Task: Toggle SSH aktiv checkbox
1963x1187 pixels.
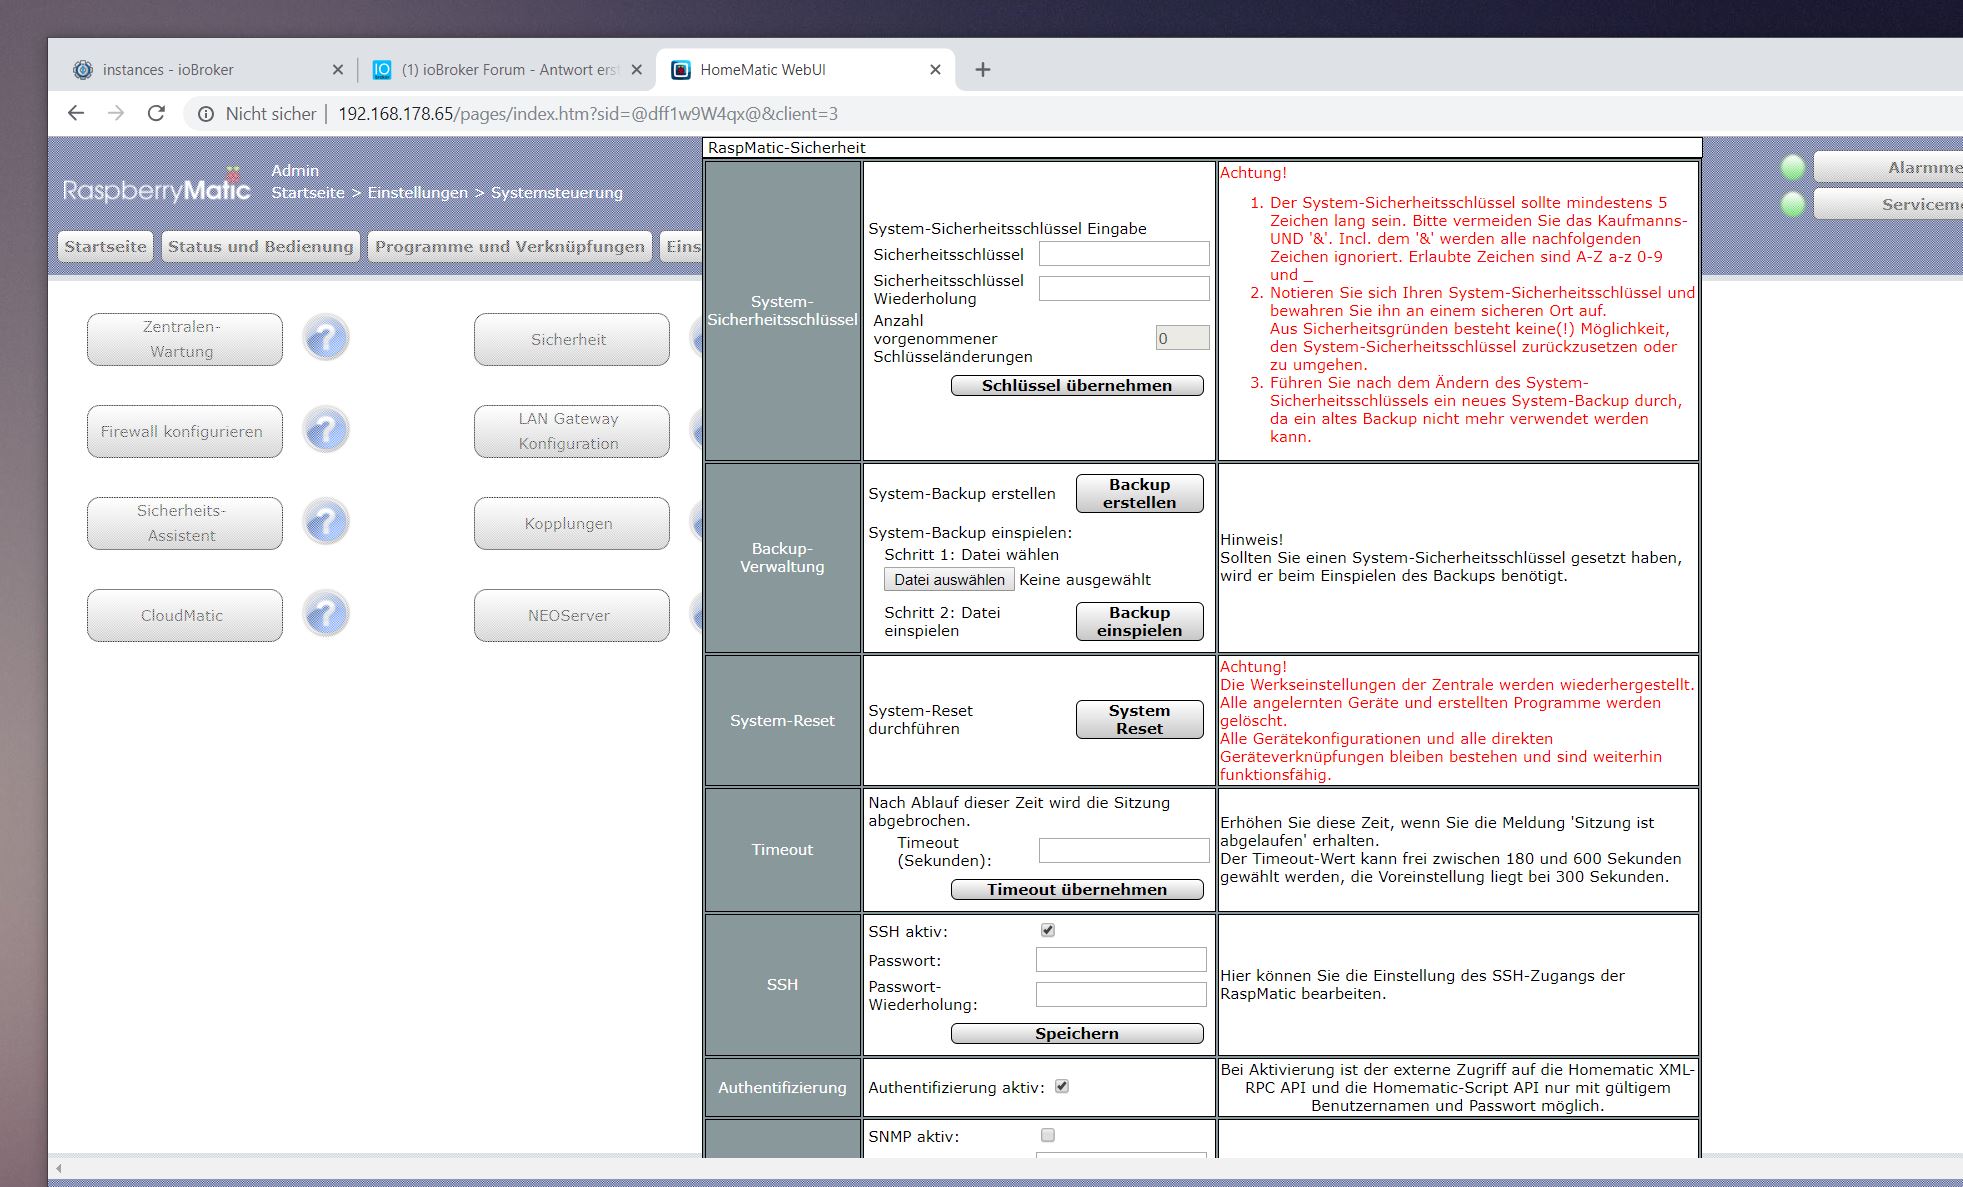Action: (x=1048, y=930)
